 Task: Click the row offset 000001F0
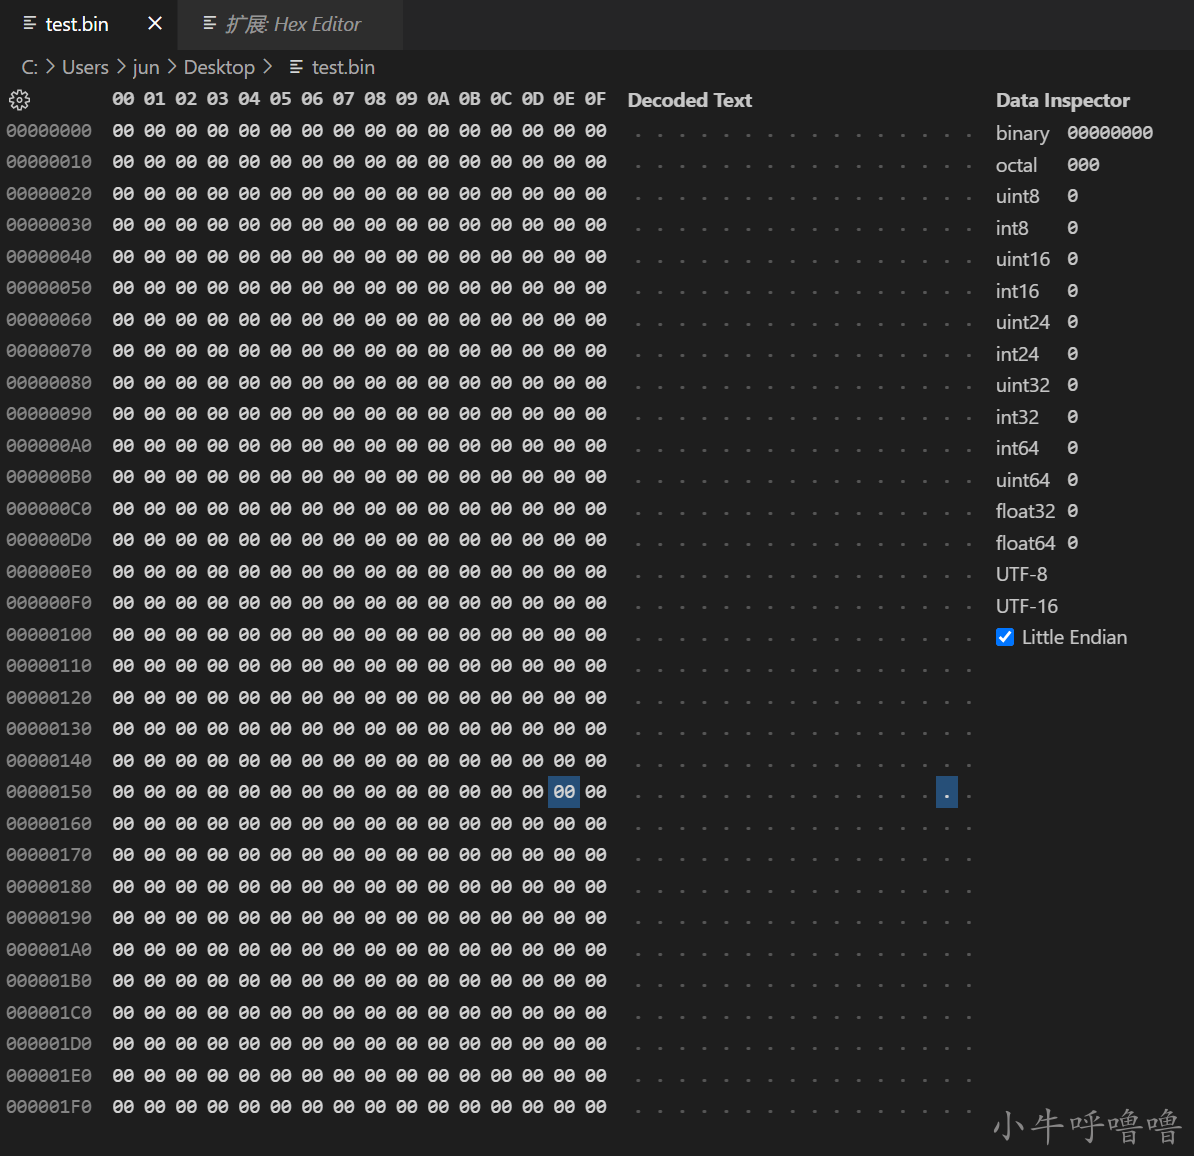(x=49, y=1107)
